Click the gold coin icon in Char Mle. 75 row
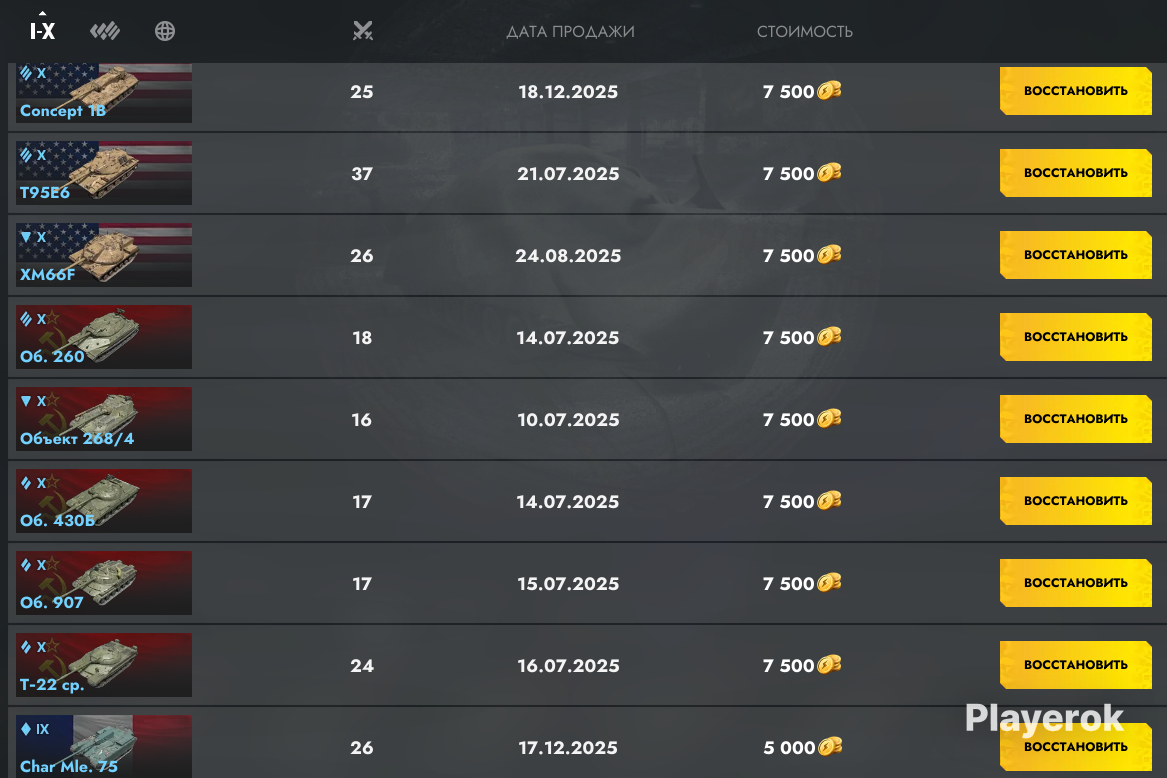Image resolution: width=1167 pixels, height=778 pixels. [830, 746]
